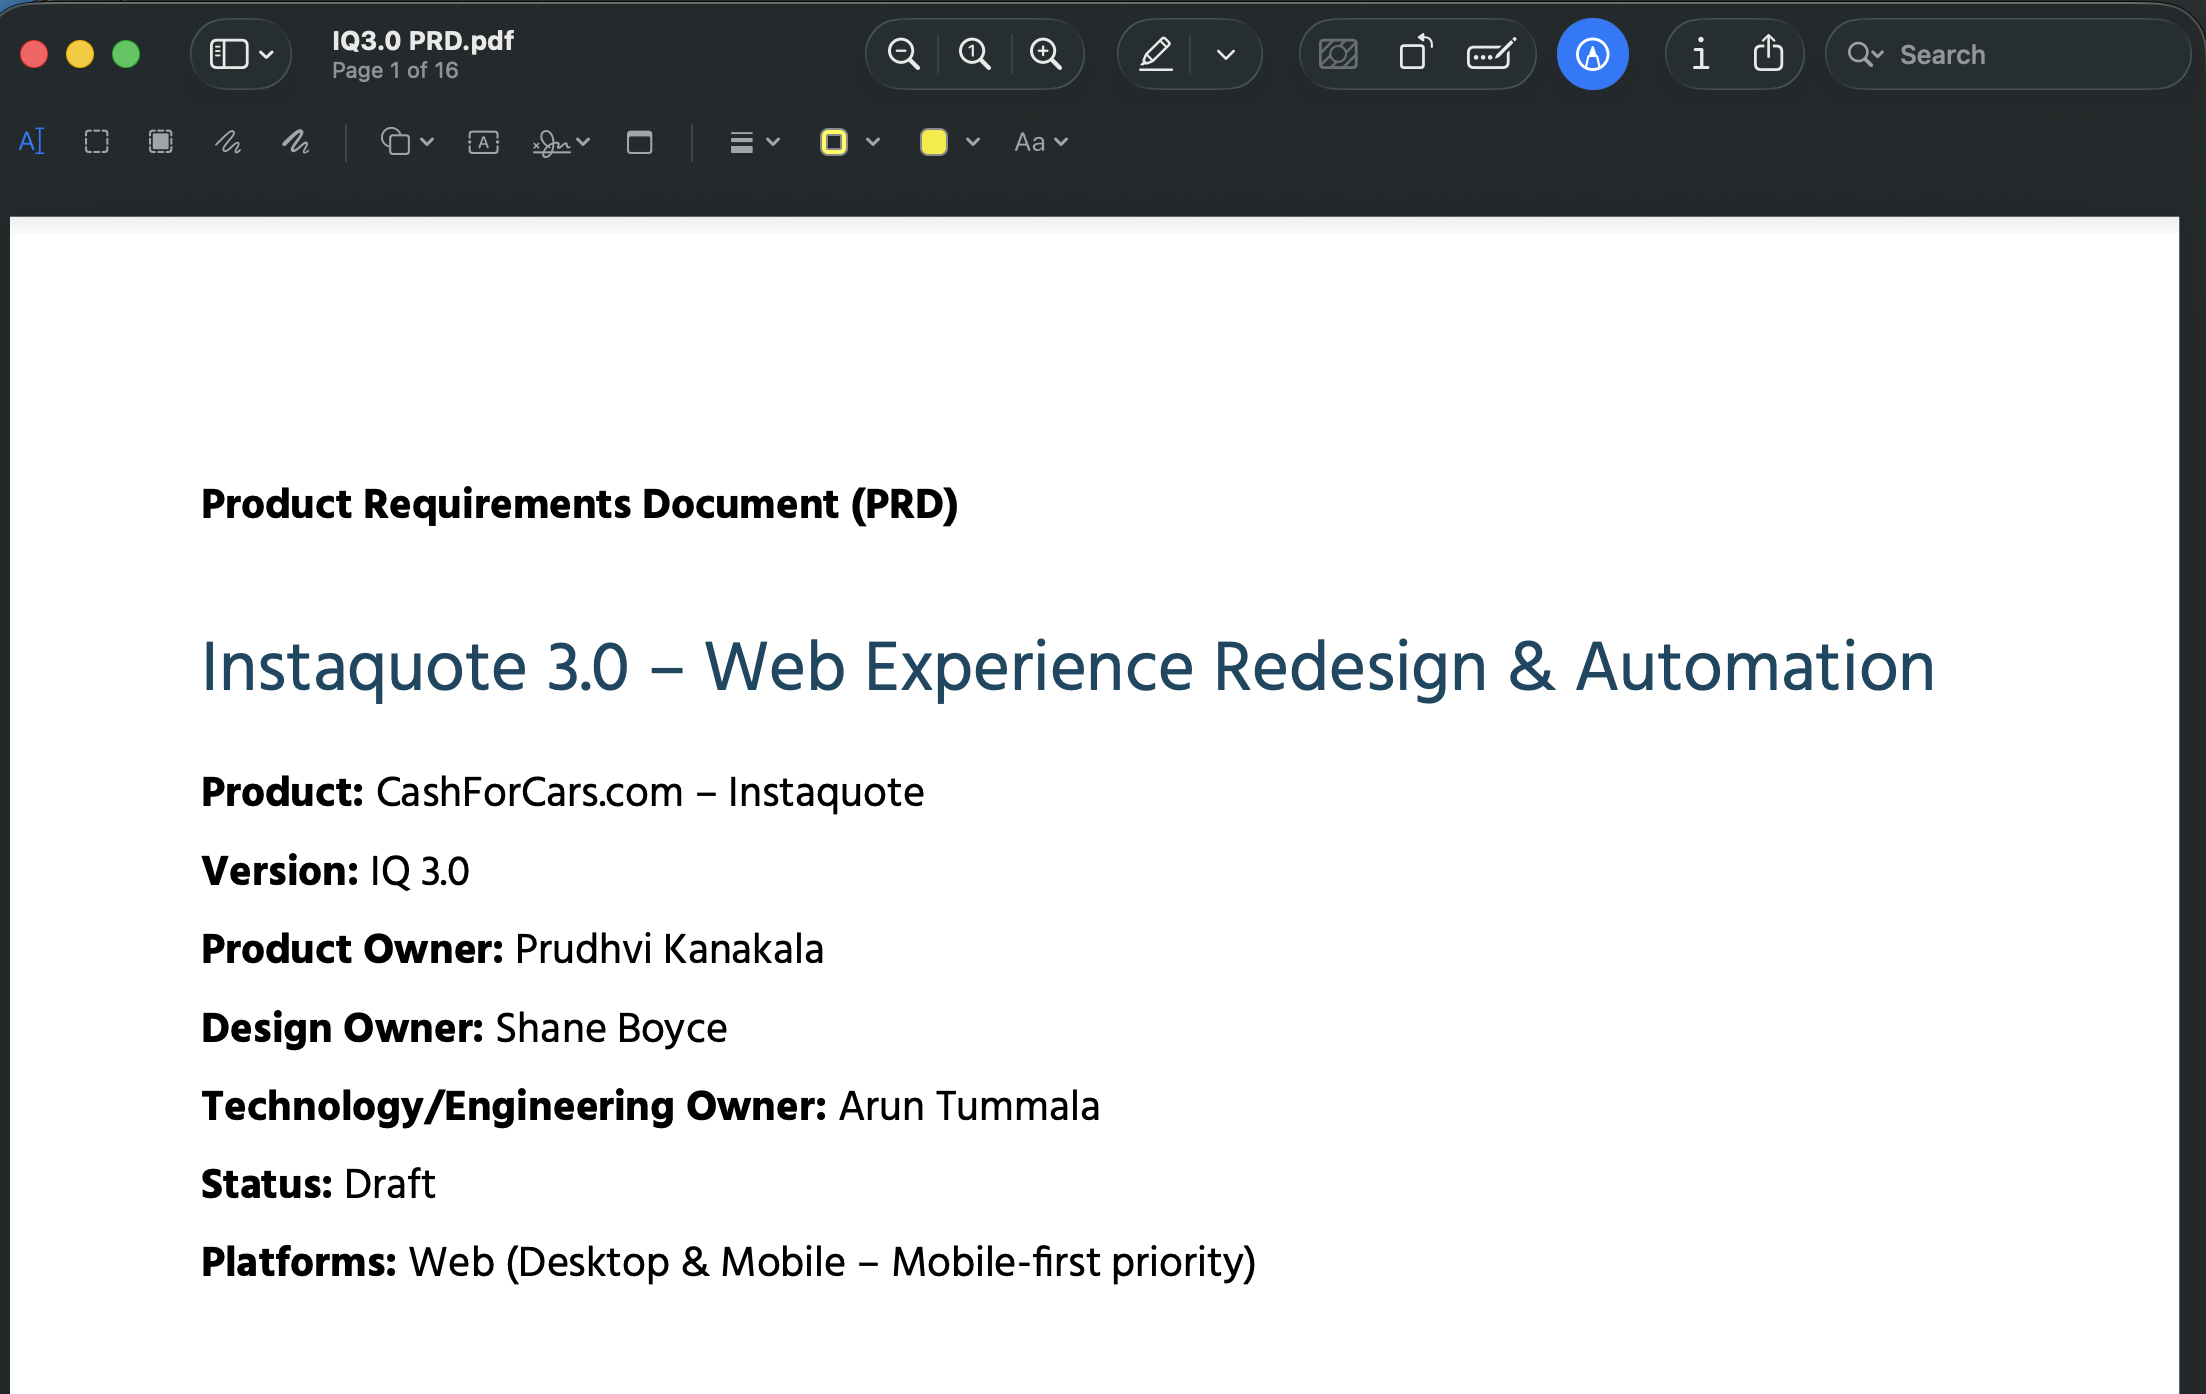Click the IQ3.0 PRD.pdf window title
Viewport: 2206px width, 1394px height.
(x=422, y=41)
